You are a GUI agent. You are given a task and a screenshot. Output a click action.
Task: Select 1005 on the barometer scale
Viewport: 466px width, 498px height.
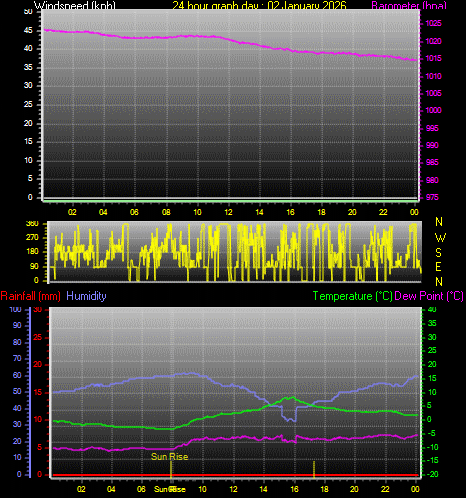(433, 93)
